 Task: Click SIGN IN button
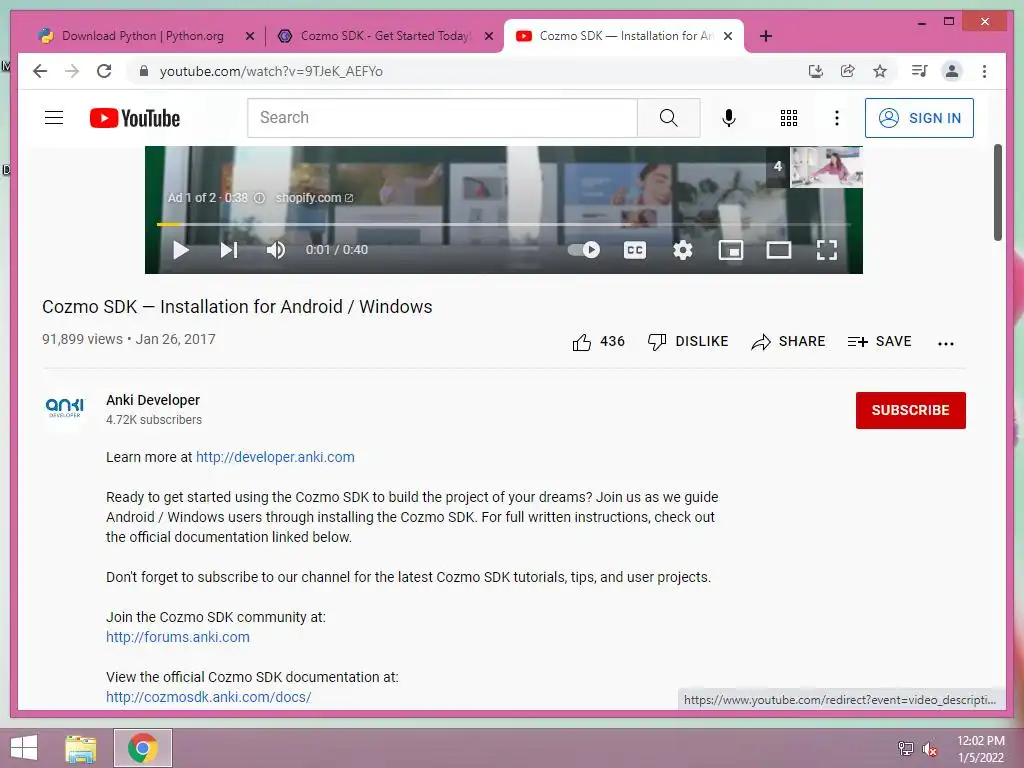click(x=919, y=118)
